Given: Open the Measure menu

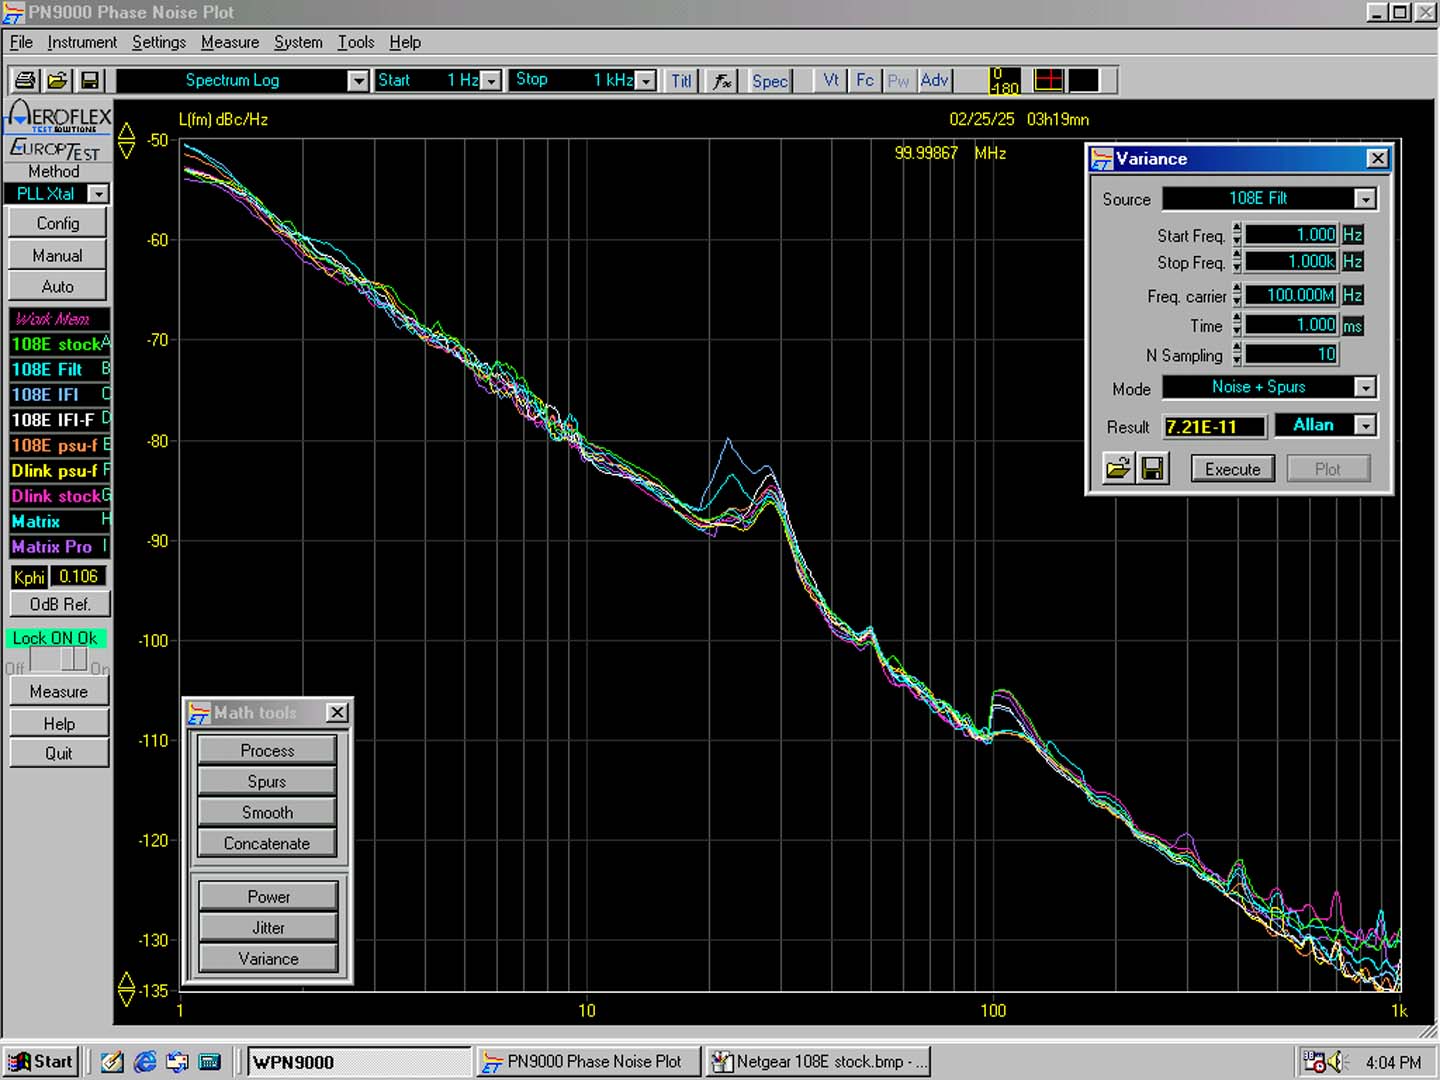Looking at the screenshot, I should click(x=230, y=42).
